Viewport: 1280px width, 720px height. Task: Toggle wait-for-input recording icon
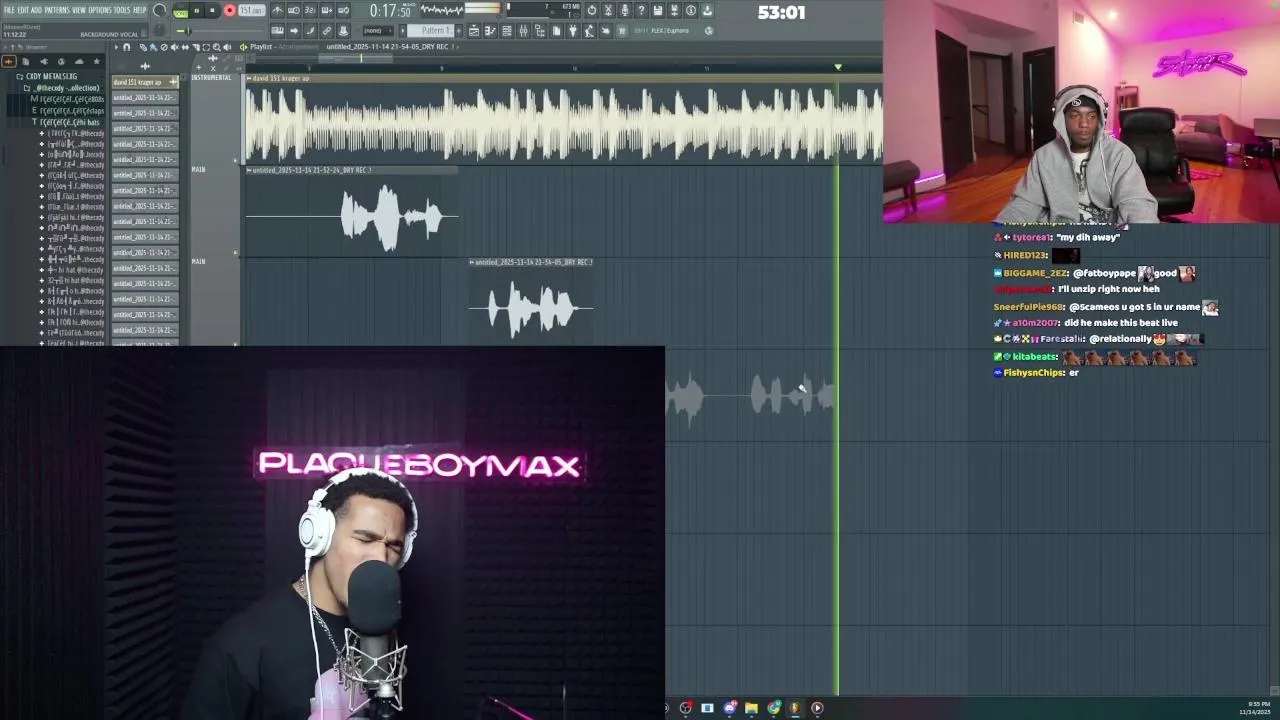tap(294, 11)
